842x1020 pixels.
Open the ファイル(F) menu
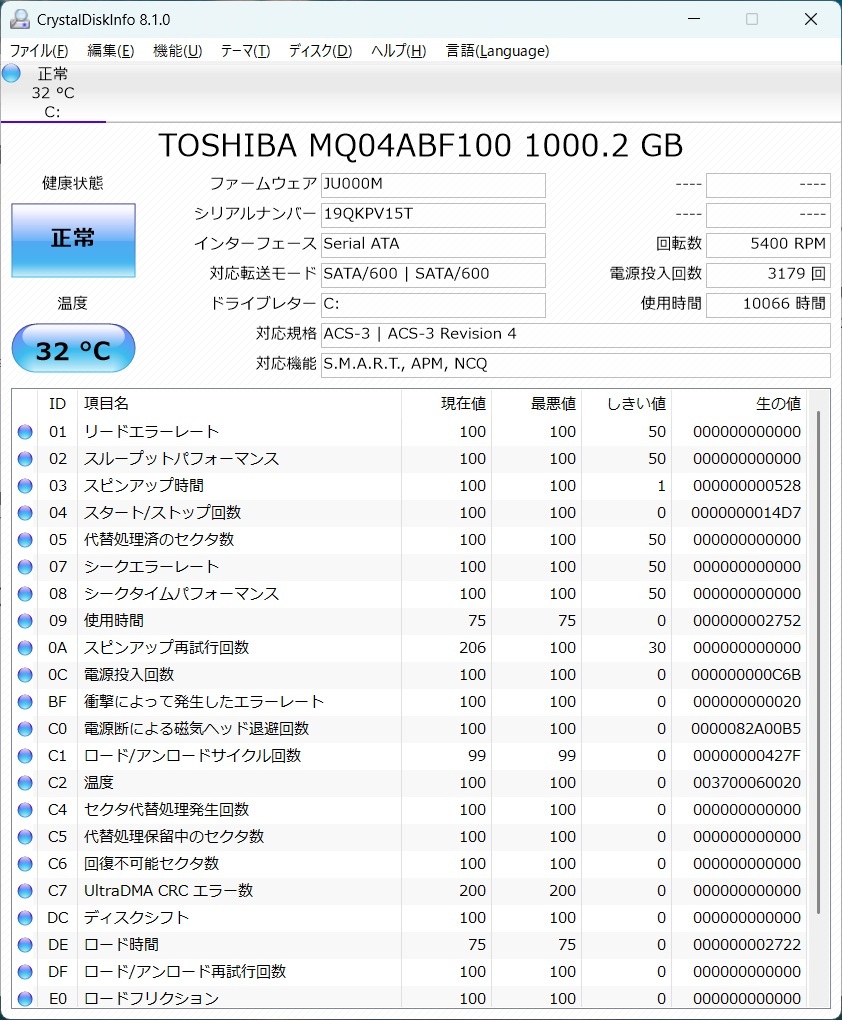tap(39, 51)
